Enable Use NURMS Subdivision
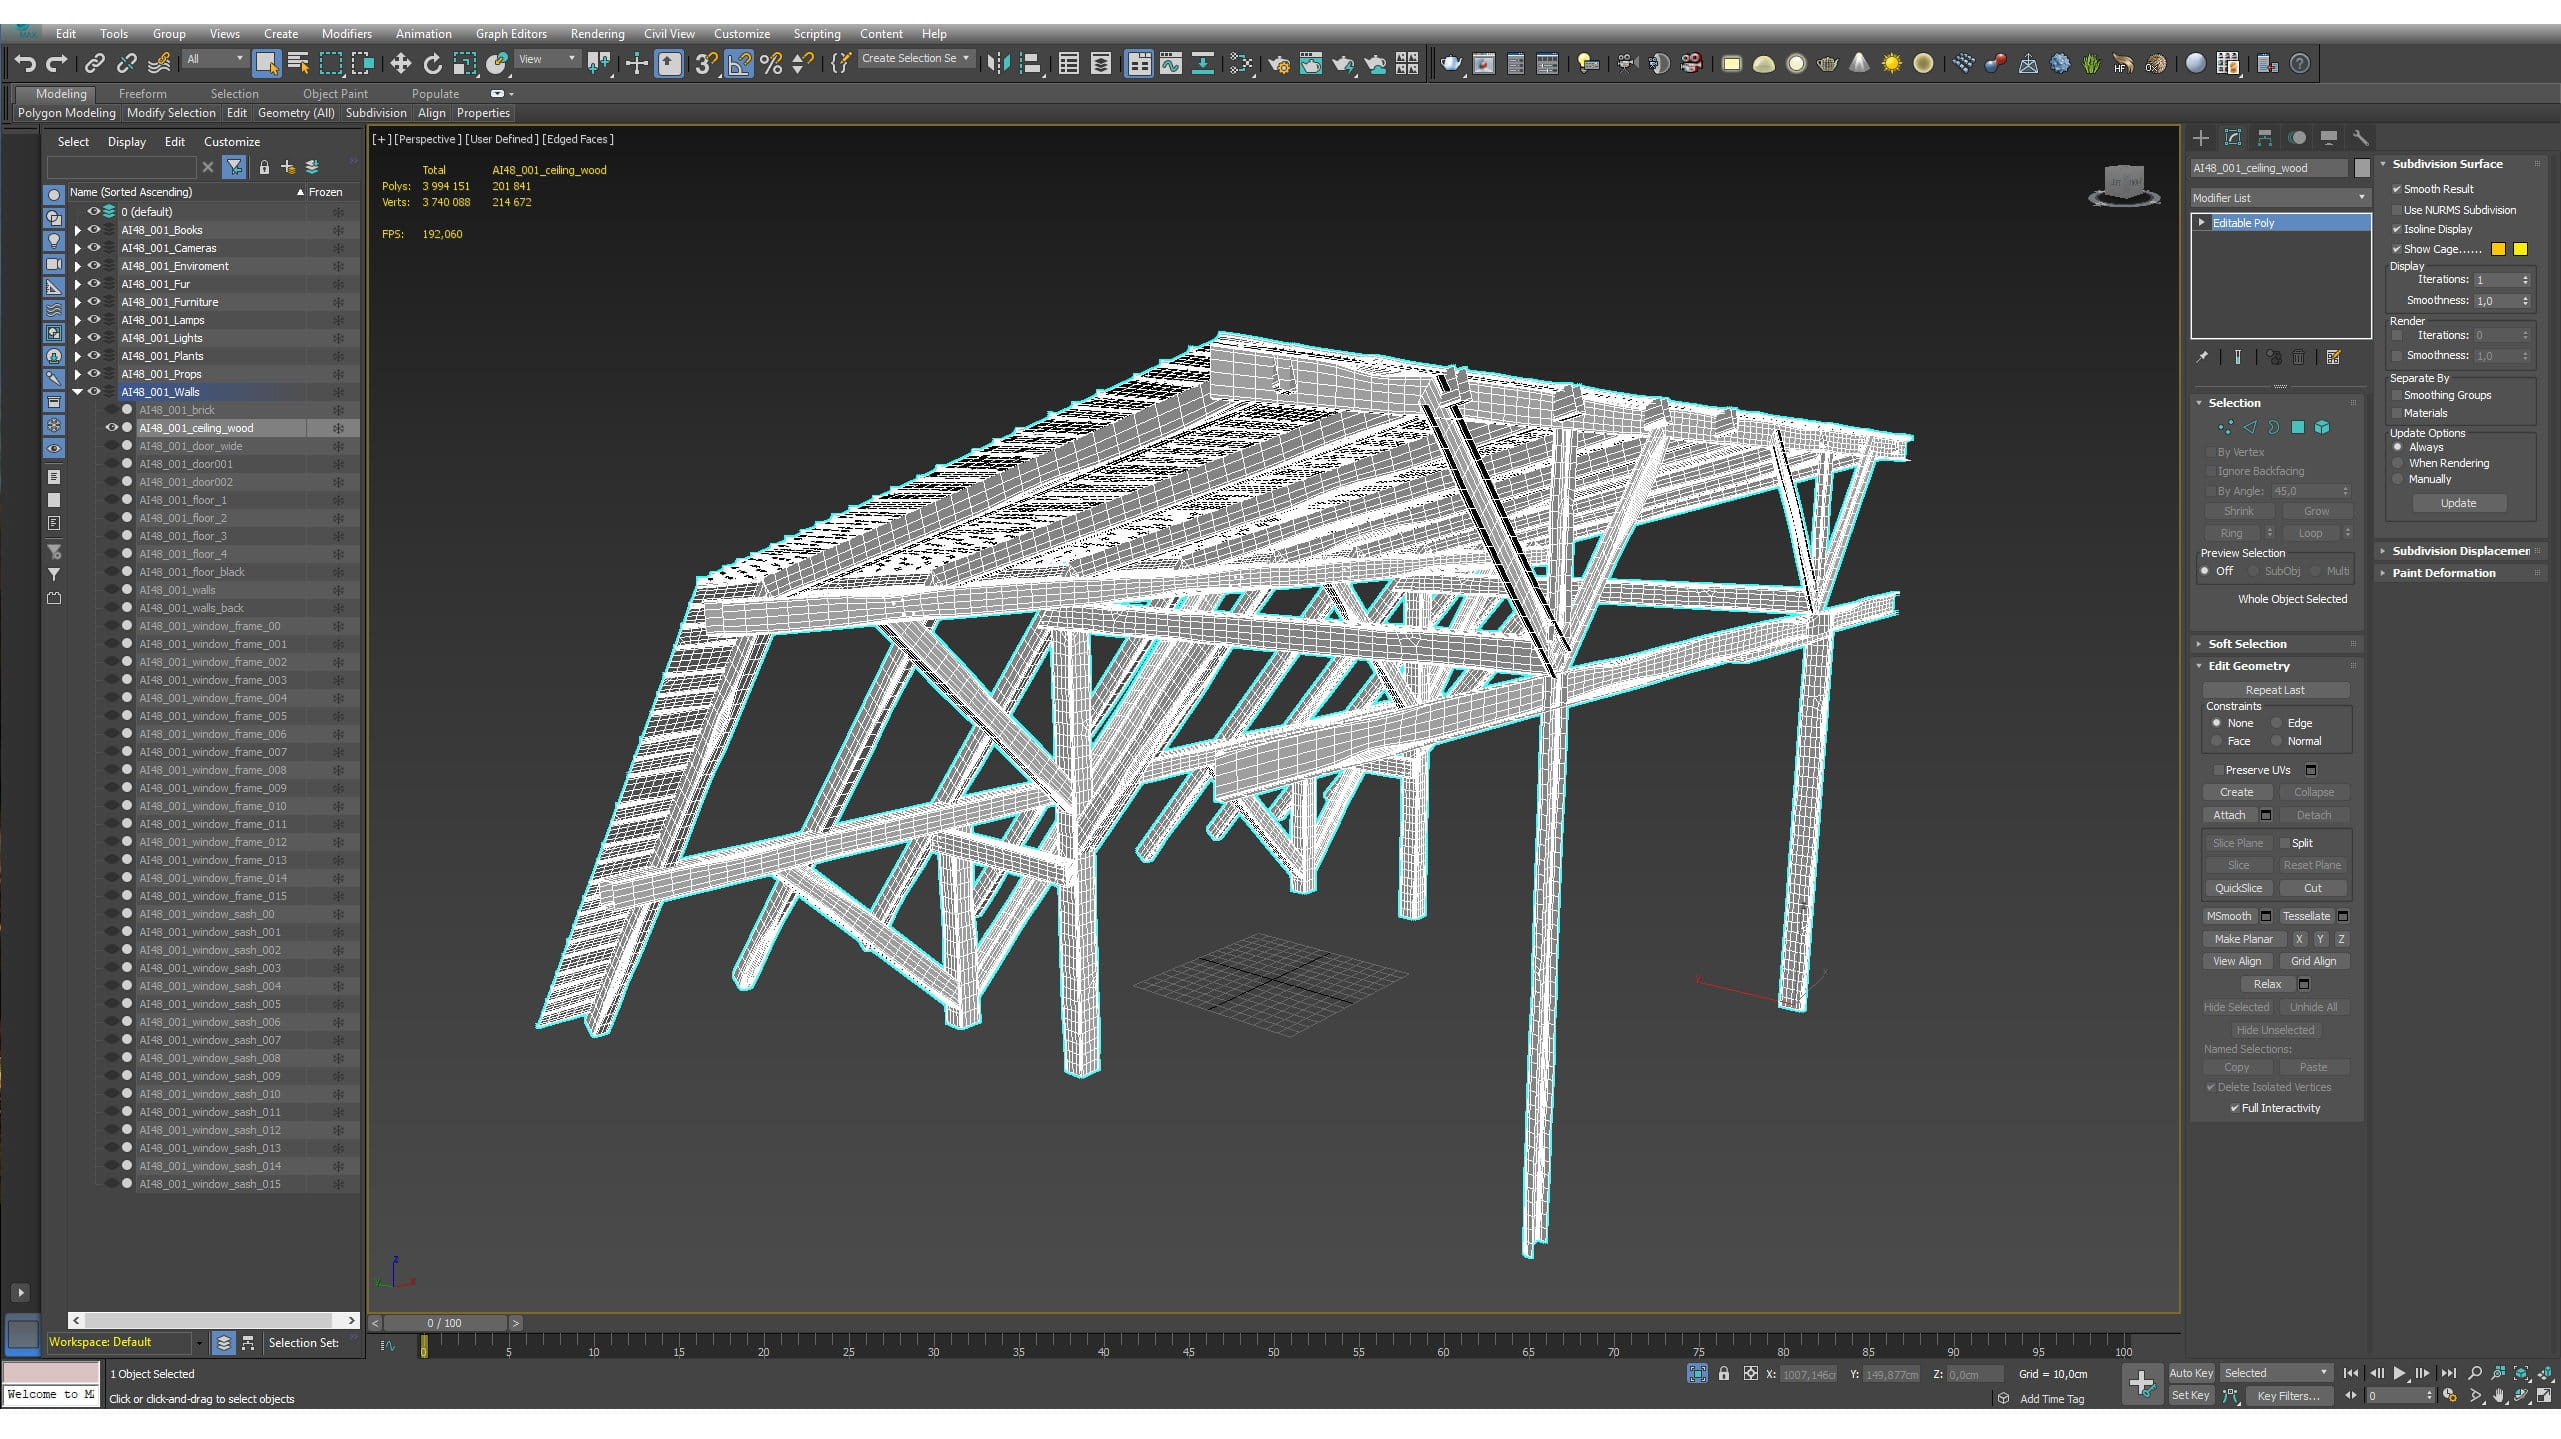 pyautogui.click(x=2397, y=210)
